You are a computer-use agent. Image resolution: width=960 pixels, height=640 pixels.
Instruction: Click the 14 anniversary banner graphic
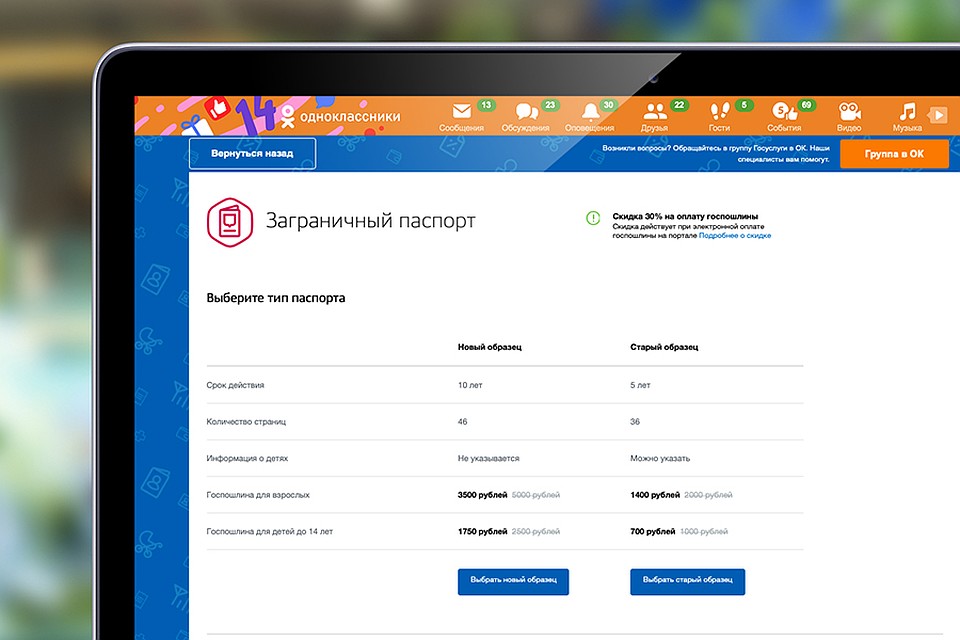[256, 115]
